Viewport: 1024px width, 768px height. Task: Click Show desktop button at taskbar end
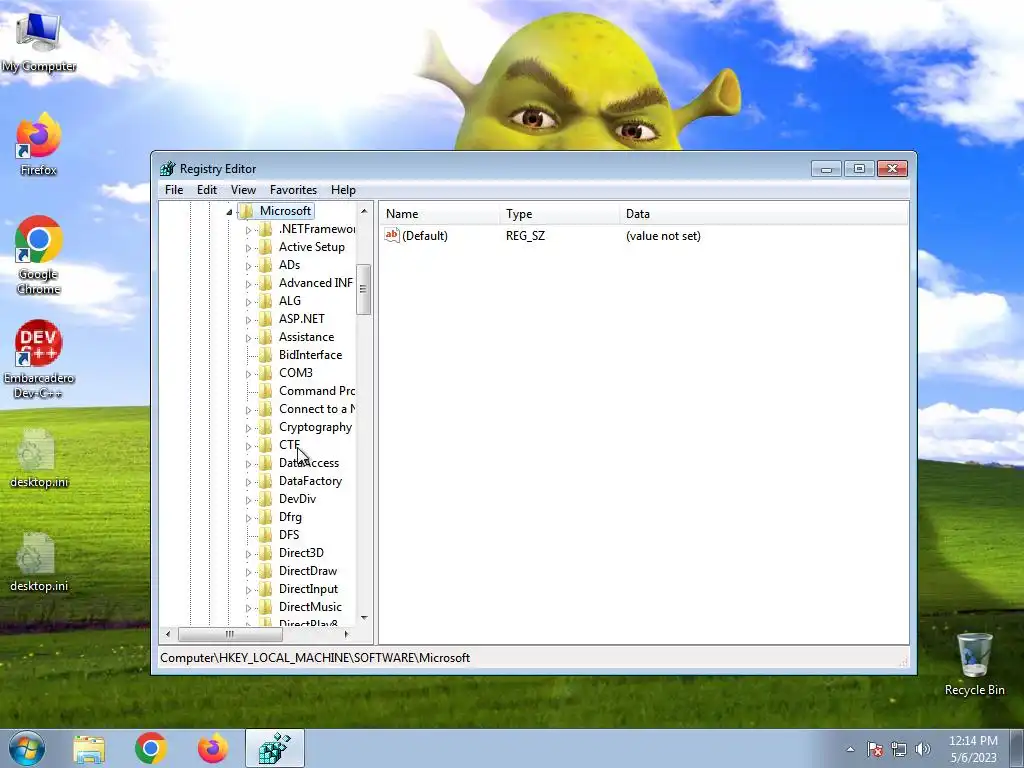[1017, 748]
